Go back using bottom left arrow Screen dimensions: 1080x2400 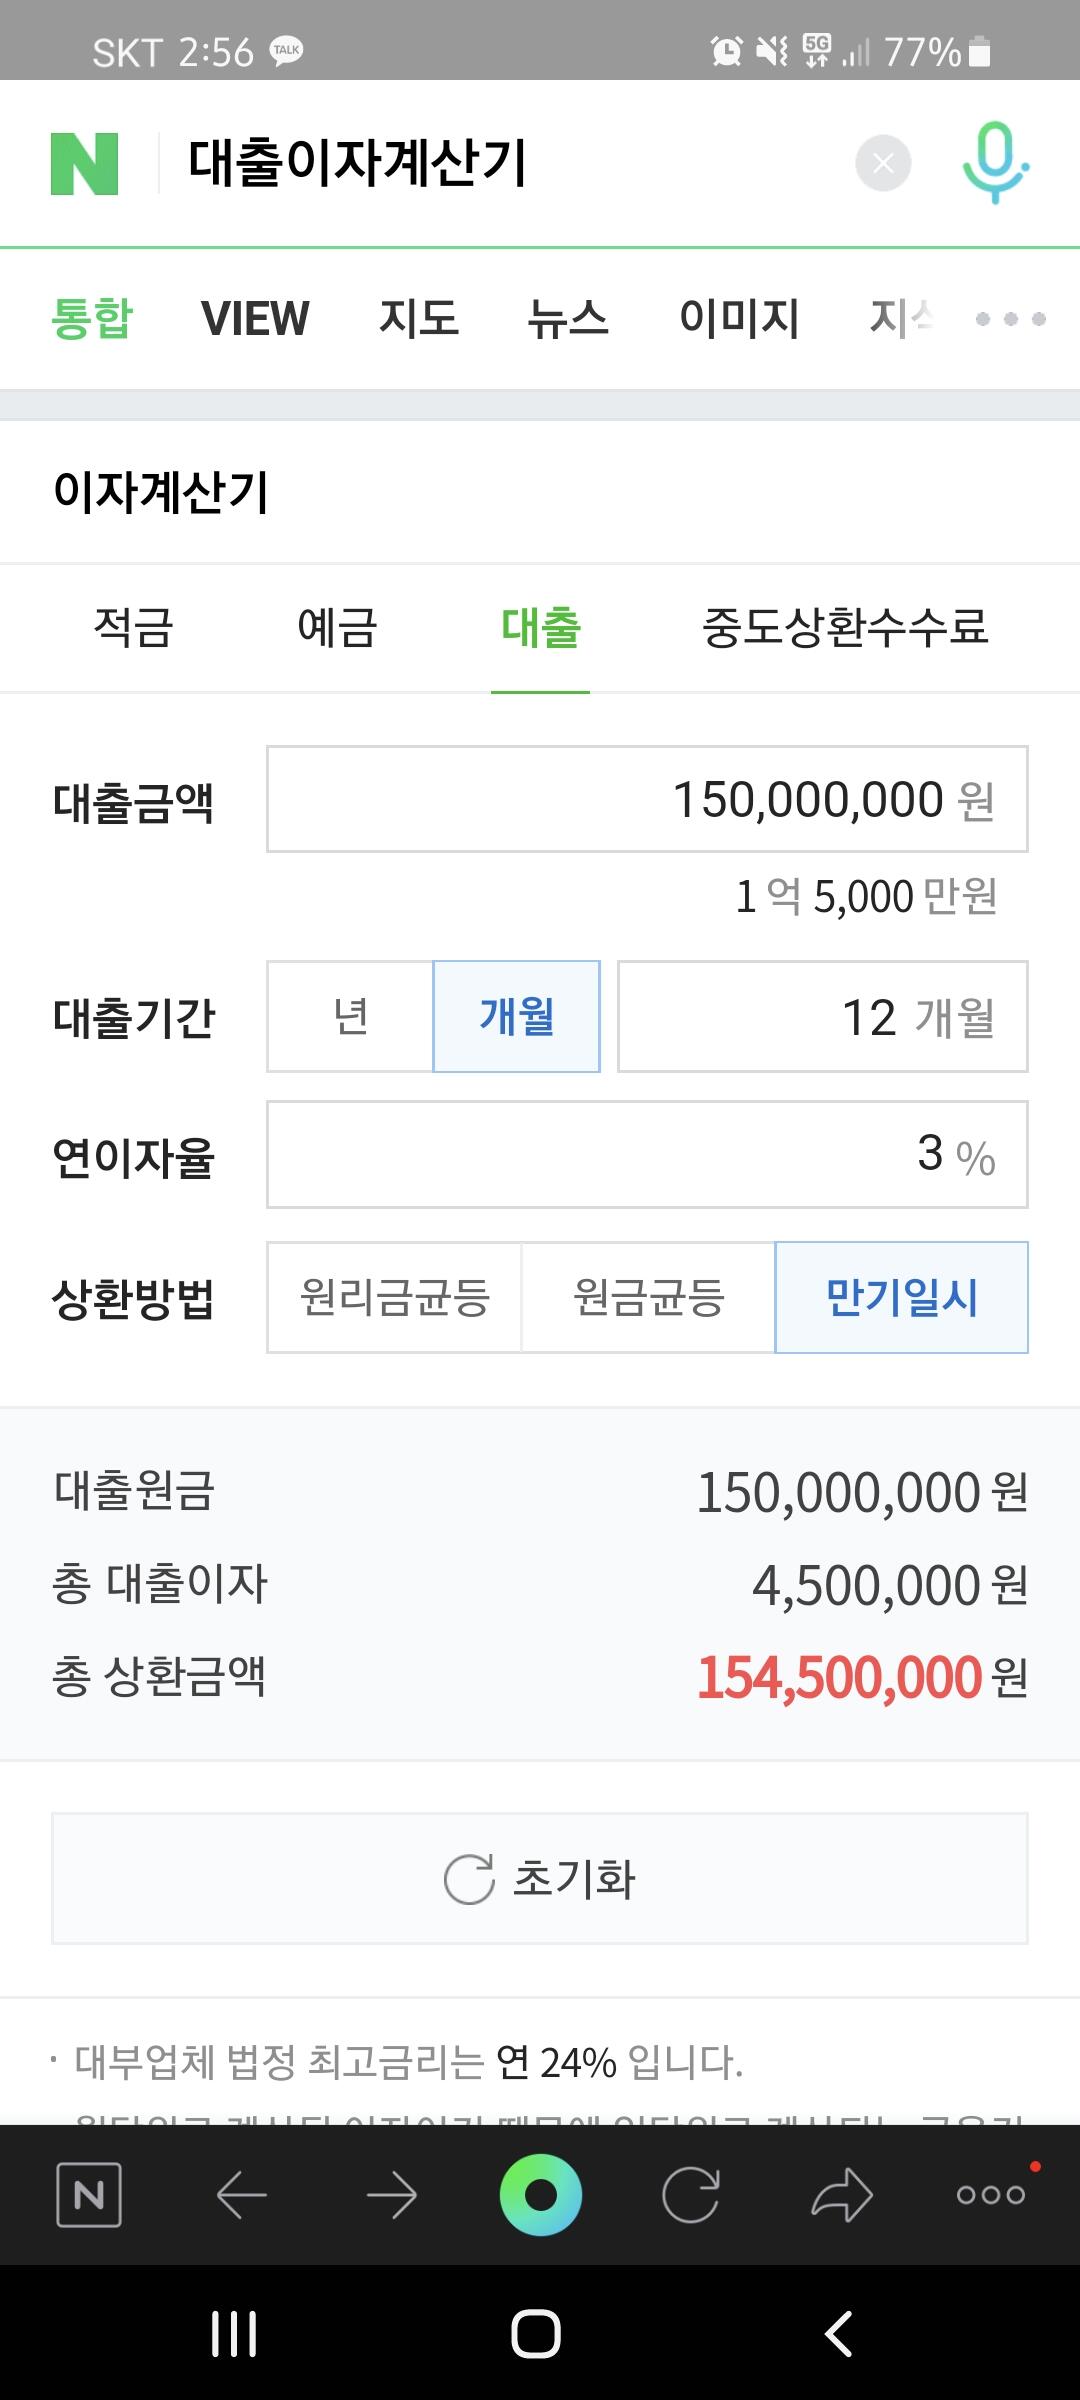[x=241, y=2195]
